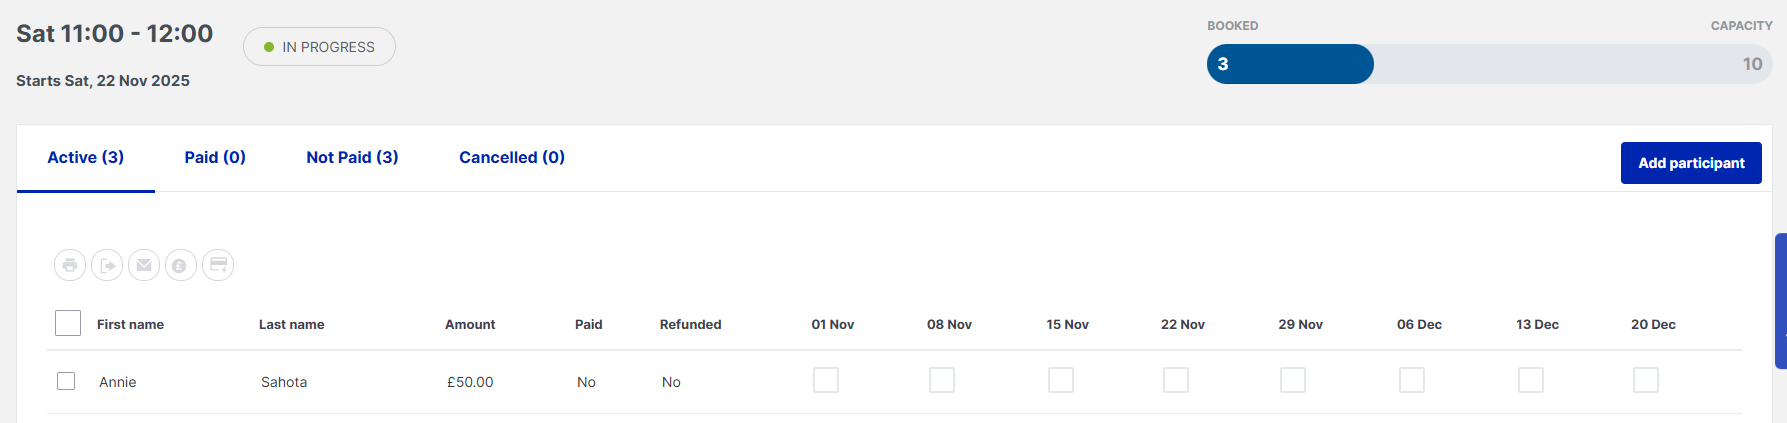Click the IN PROGRESS status badge
This screenshot has height=423, width=1787.
point(319,47)
